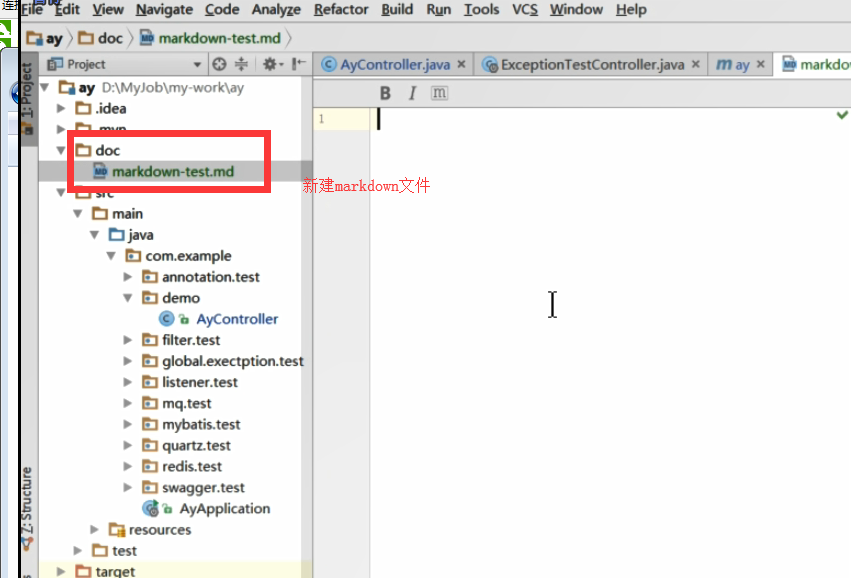Open the Window menu

(x=576, y=10)
